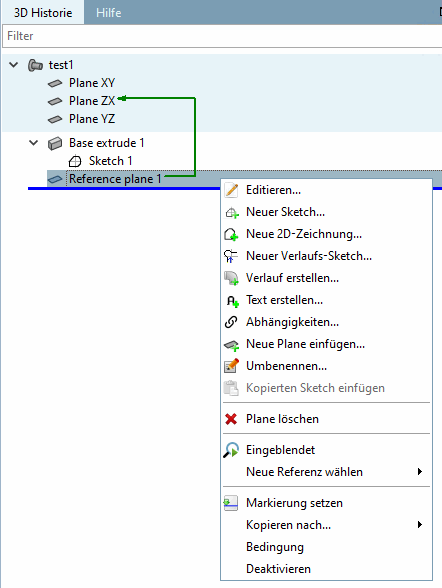The width and height of the screenshot is (442, 588).
Task: Select the Base extrude 1 label
Action: click(x=107, y=143)
